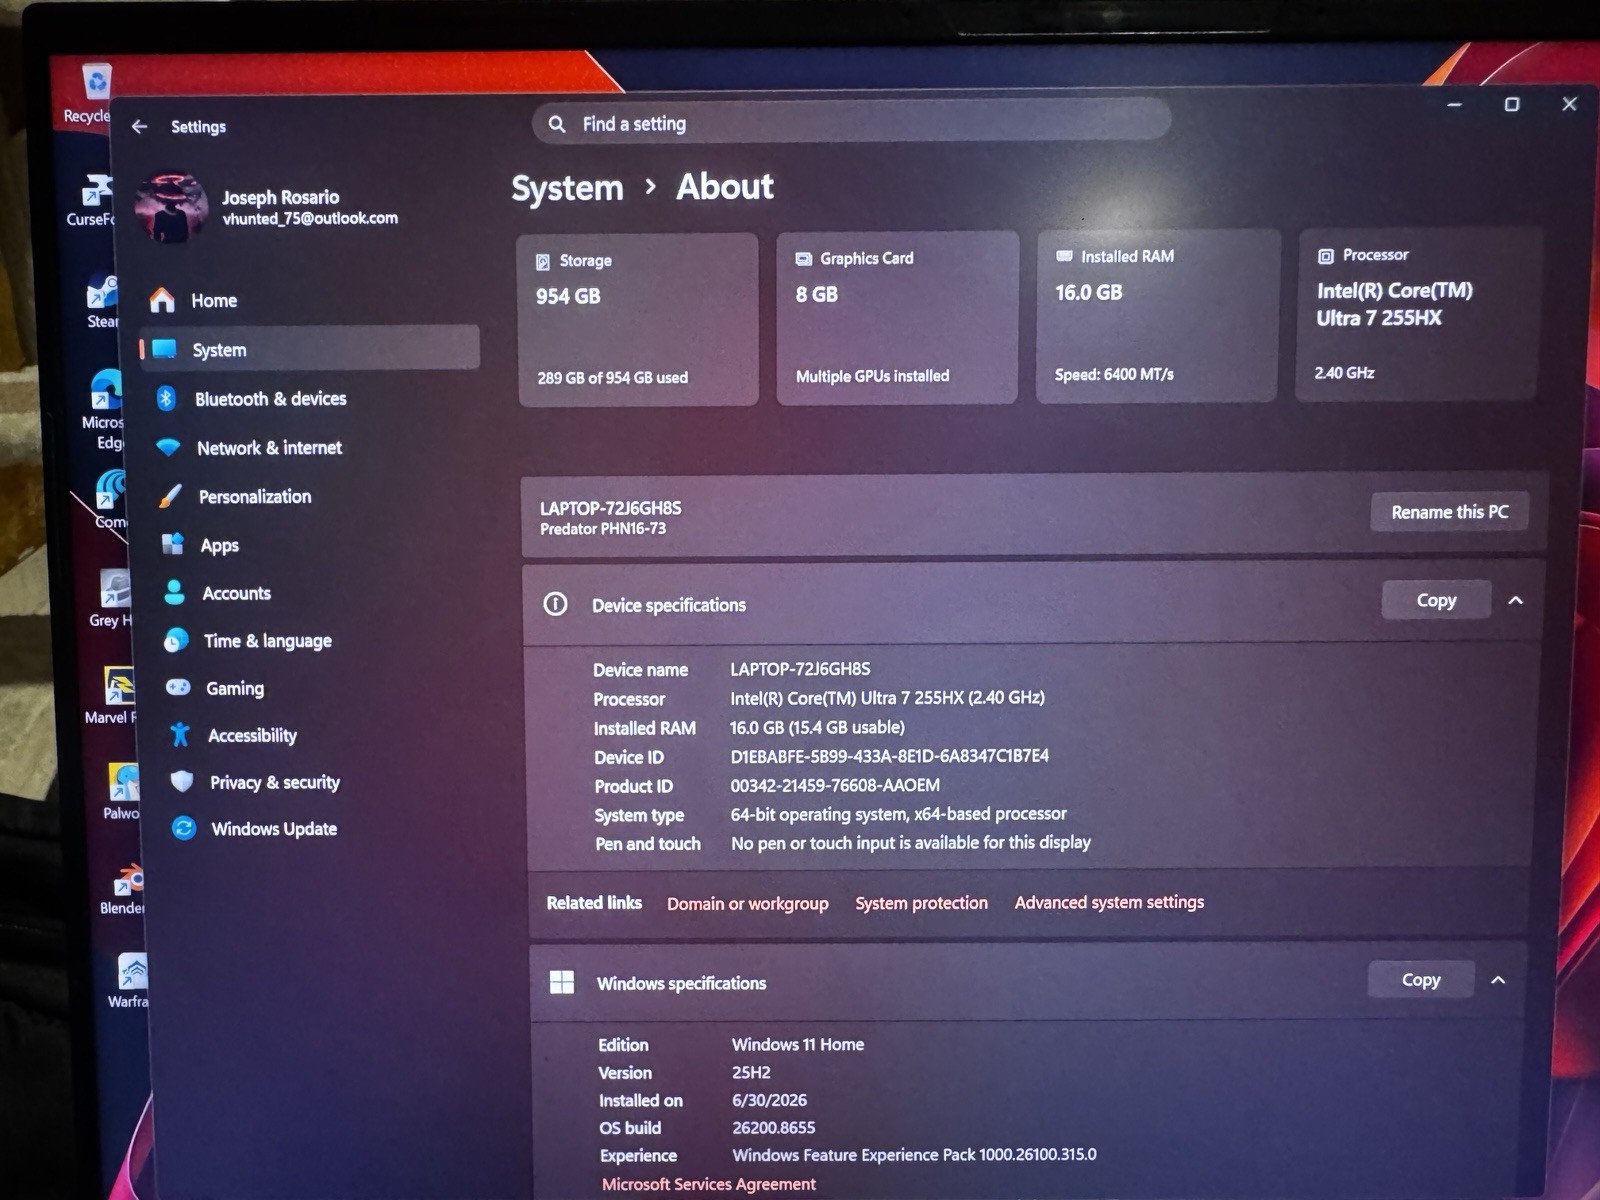Open the Graphics Card 8 GB card
Screen dimensions: 1600x1200
897,318
